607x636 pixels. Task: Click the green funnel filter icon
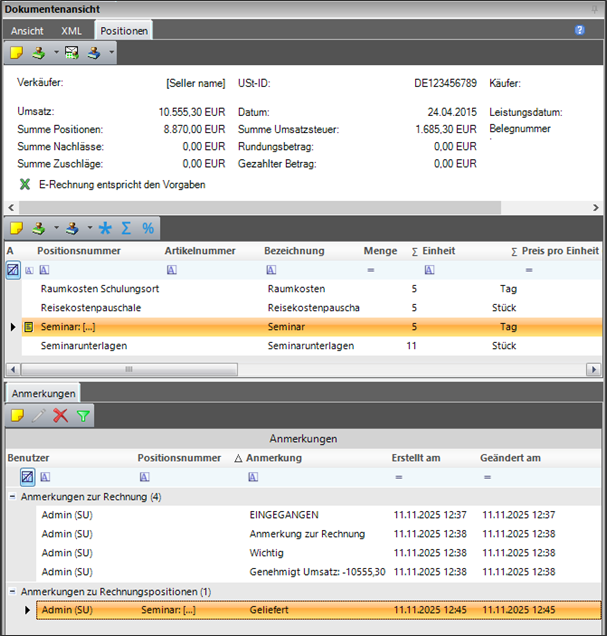pos(83,416)
